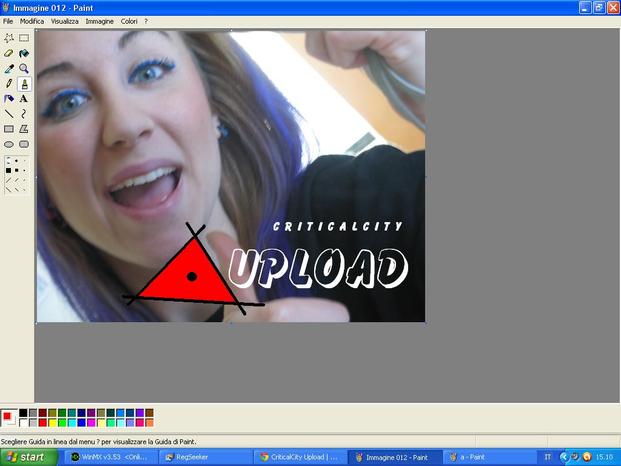Viewport: 621px width, 466px height.
Task: Pick the black color swatch
Action: pos(23,413)
